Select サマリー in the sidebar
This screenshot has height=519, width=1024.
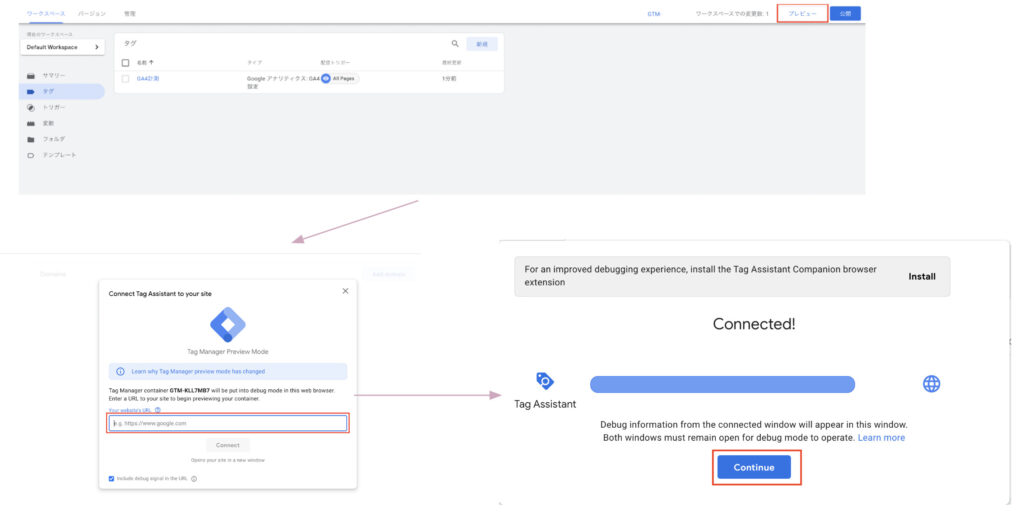pos(54,76)
